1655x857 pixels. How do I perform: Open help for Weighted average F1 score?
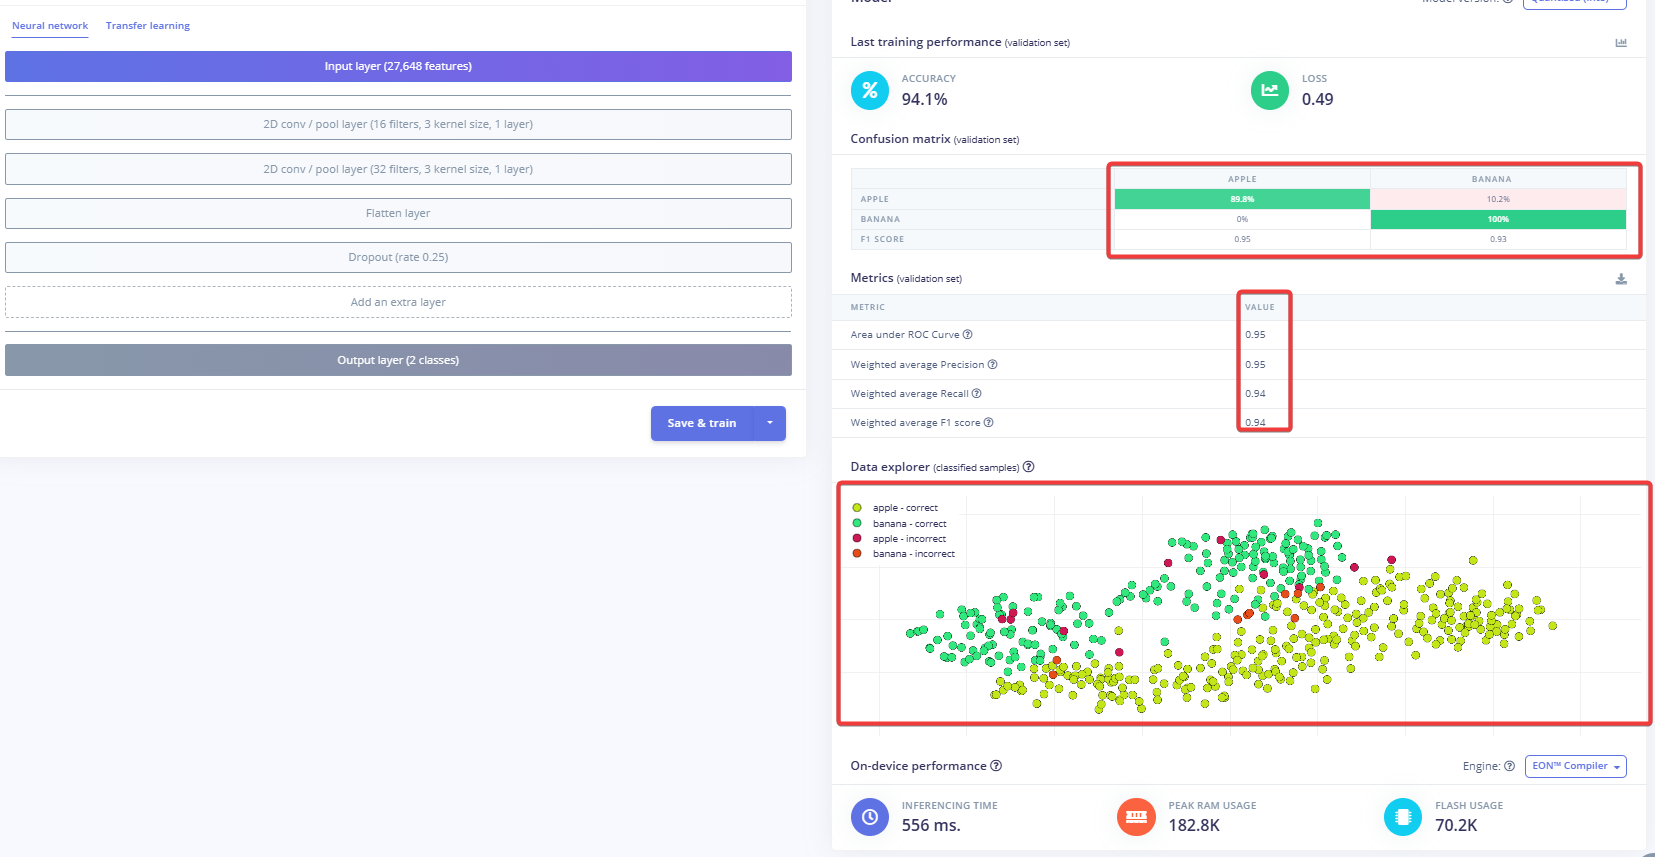pyautogui.click(x=988, y=423)
